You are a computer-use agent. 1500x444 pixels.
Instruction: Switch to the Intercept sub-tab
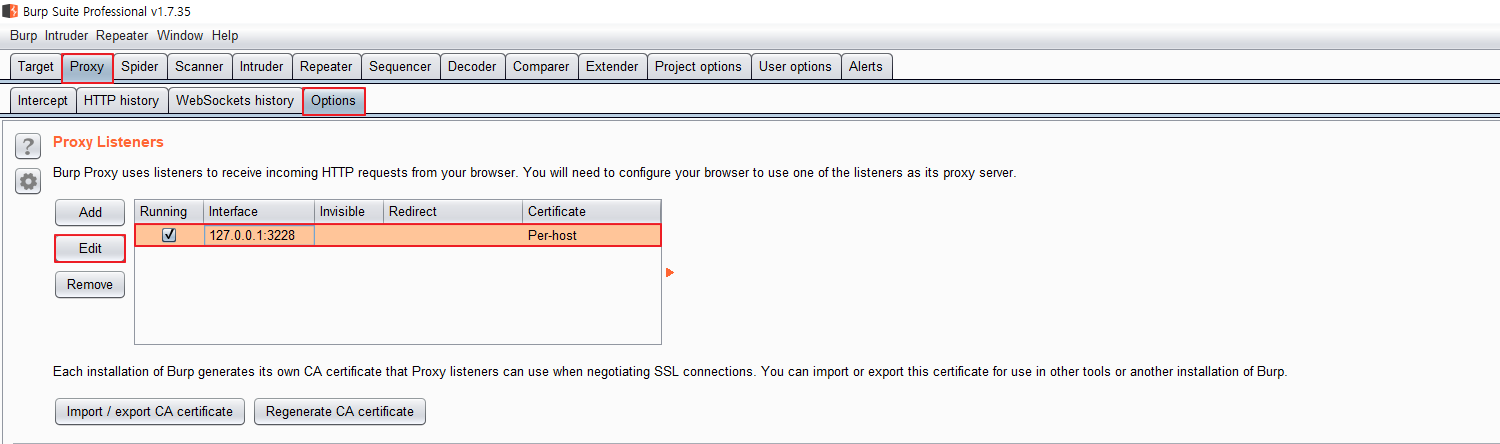pyautogui.click(x=43, y=101)
